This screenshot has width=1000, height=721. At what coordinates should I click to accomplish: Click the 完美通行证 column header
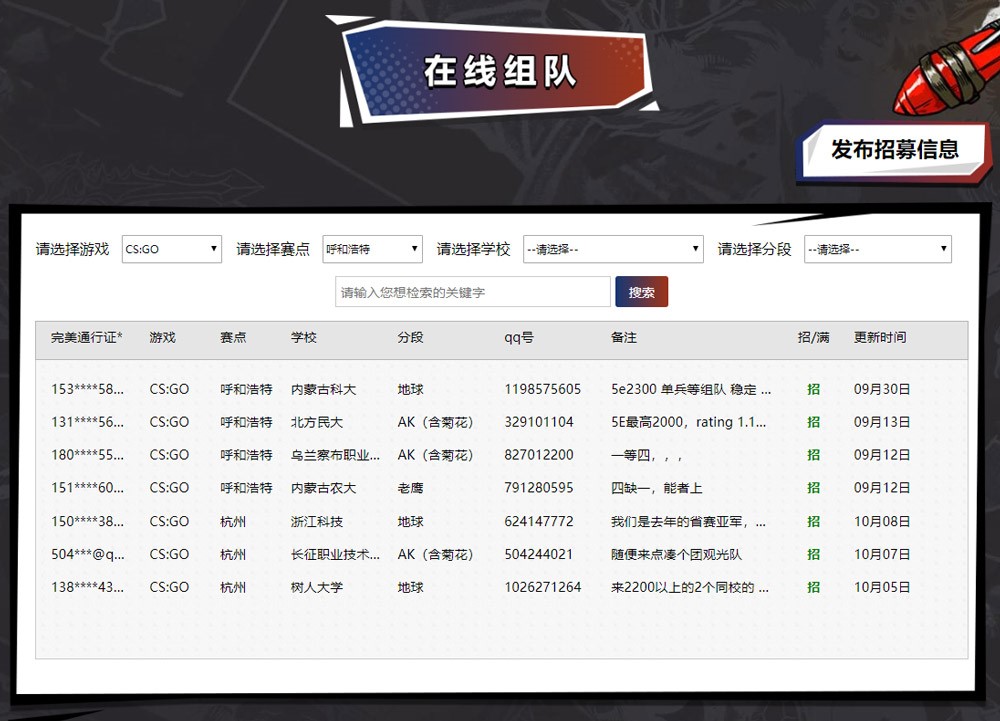pos(87,338)
